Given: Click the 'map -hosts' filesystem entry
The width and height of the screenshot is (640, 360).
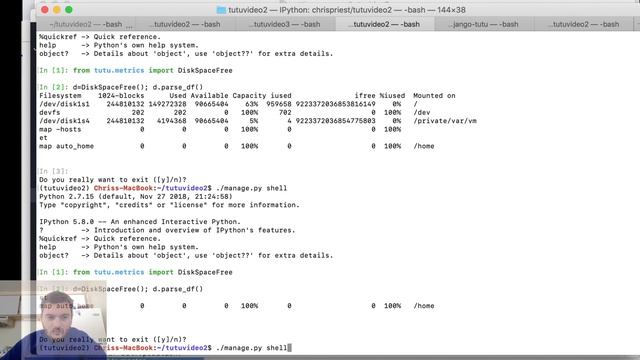Looking at the screenshot, I should 60,129.
